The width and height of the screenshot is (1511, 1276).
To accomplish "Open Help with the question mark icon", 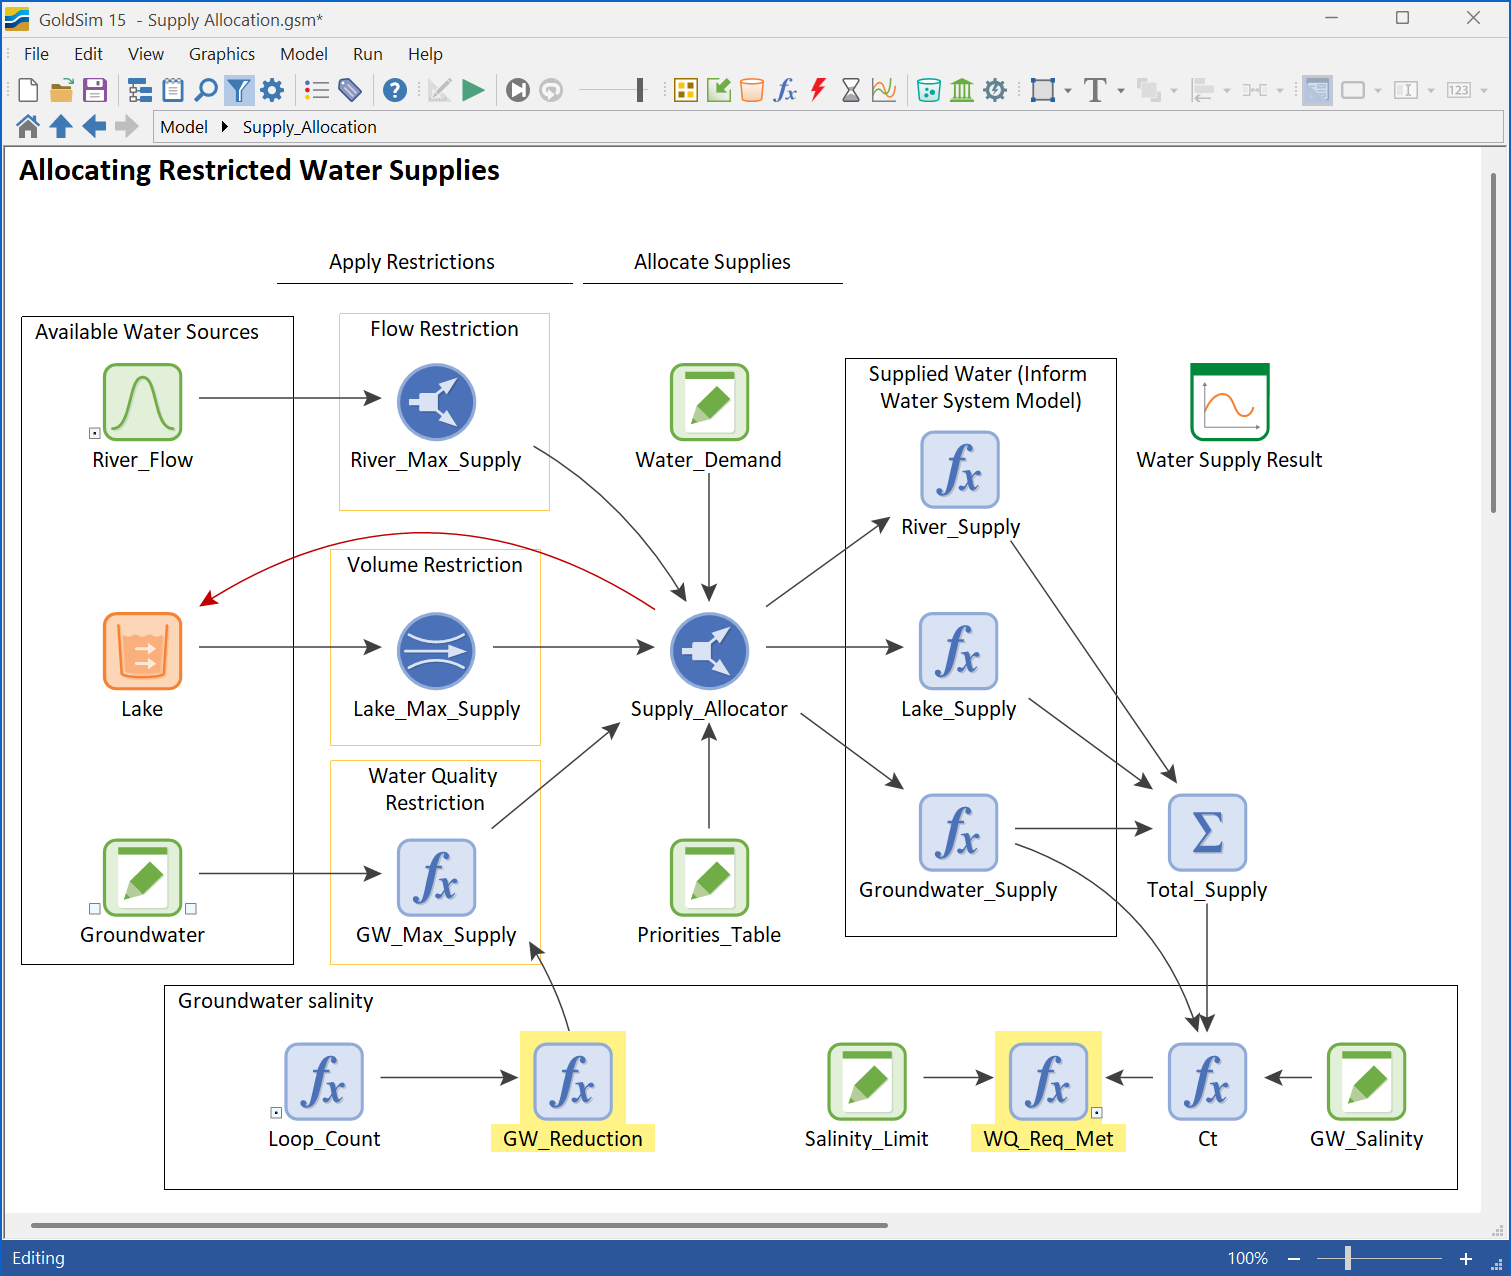I will (x=395, y=90).
